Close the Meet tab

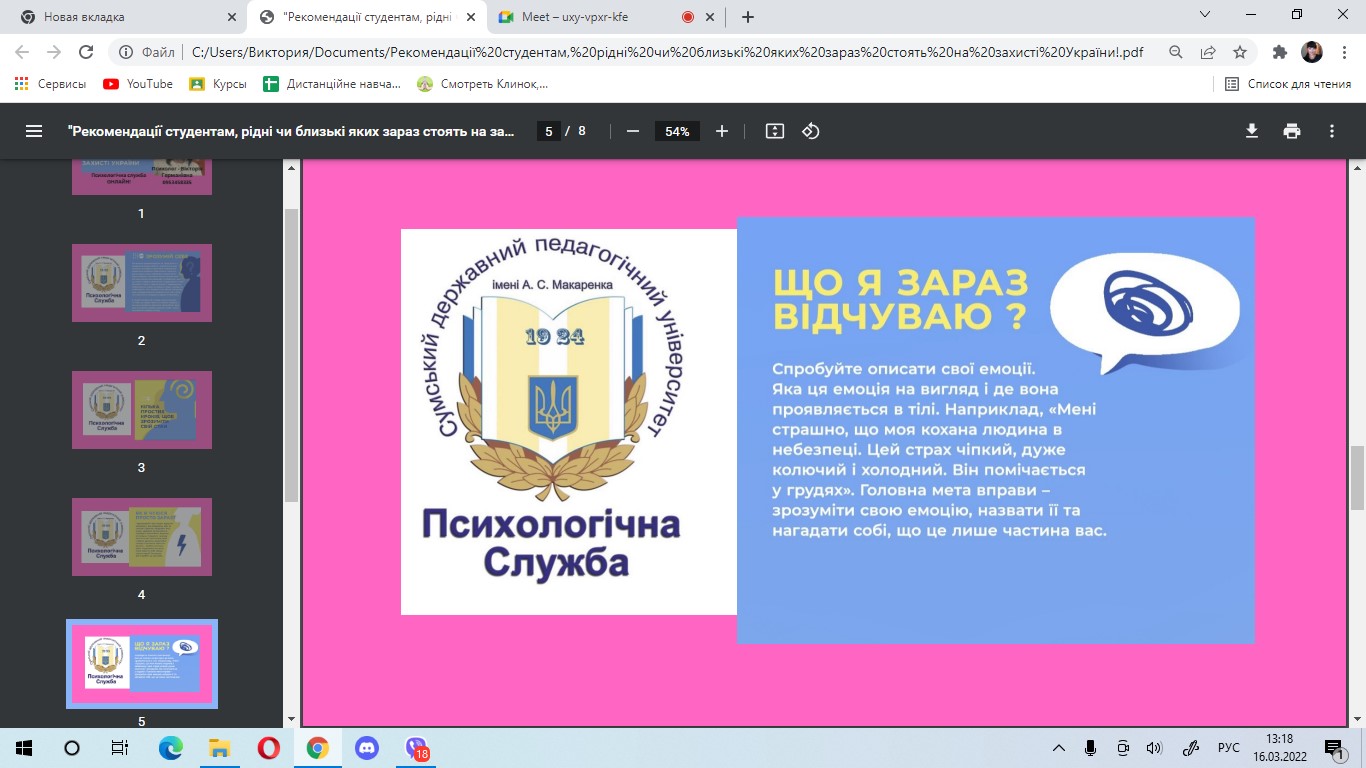(711, 17)
